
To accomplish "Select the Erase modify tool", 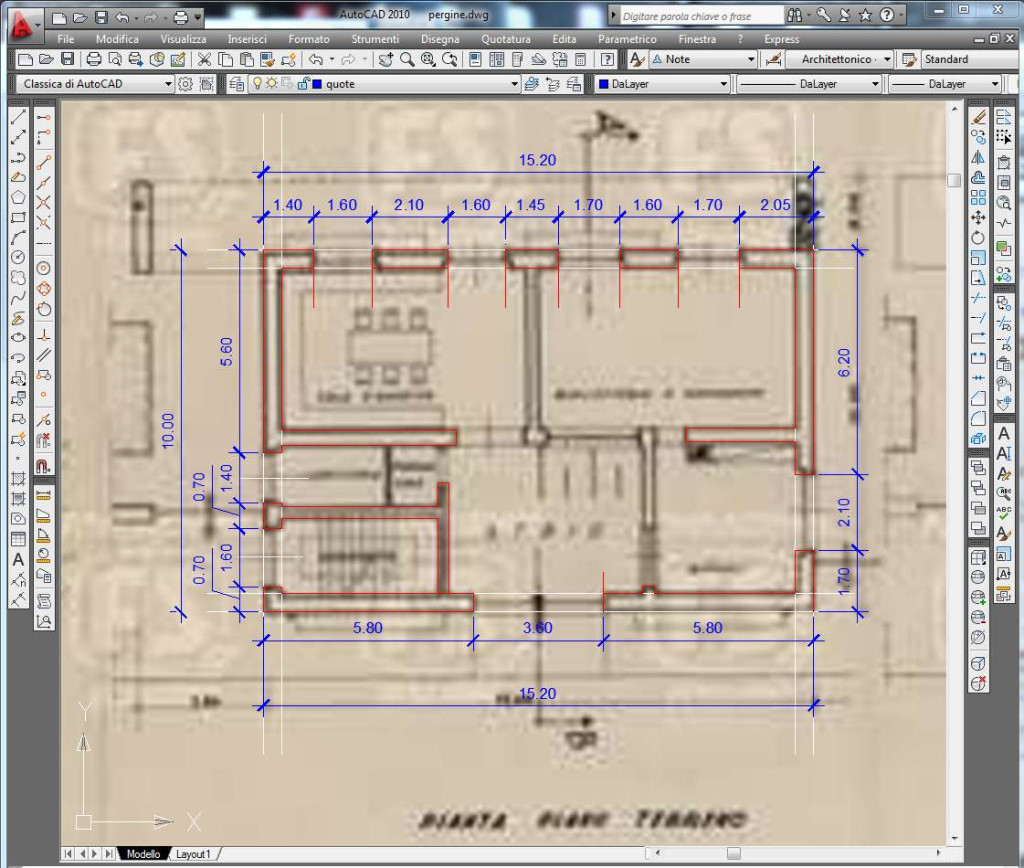I will click(979, 117).
